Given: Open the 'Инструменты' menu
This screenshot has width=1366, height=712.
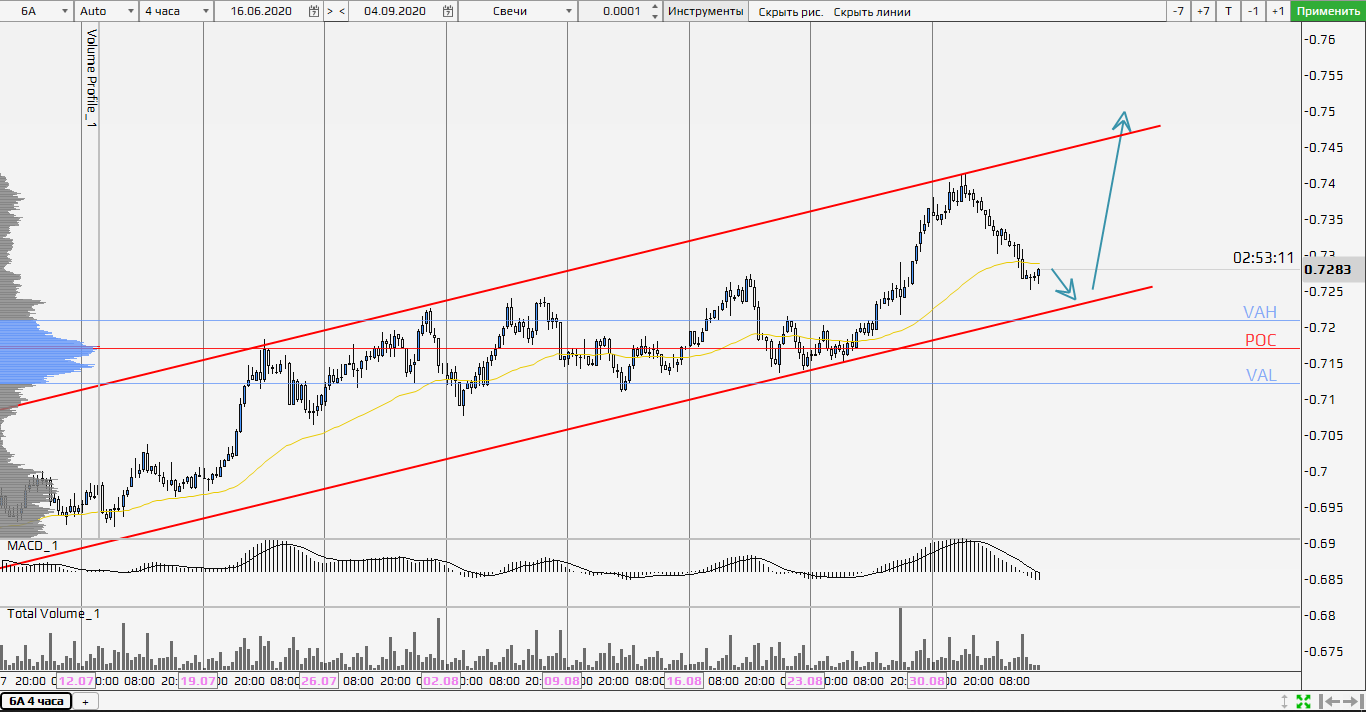Looking at the screenshot, I should pyautogui.click(x=705, y=11).
